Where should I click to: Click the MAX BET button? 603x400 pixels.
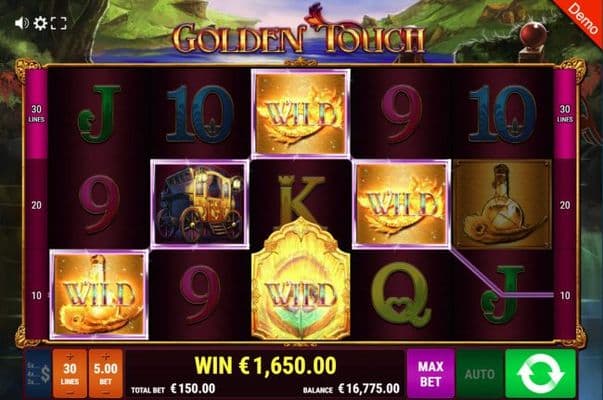tap(430, 373)
